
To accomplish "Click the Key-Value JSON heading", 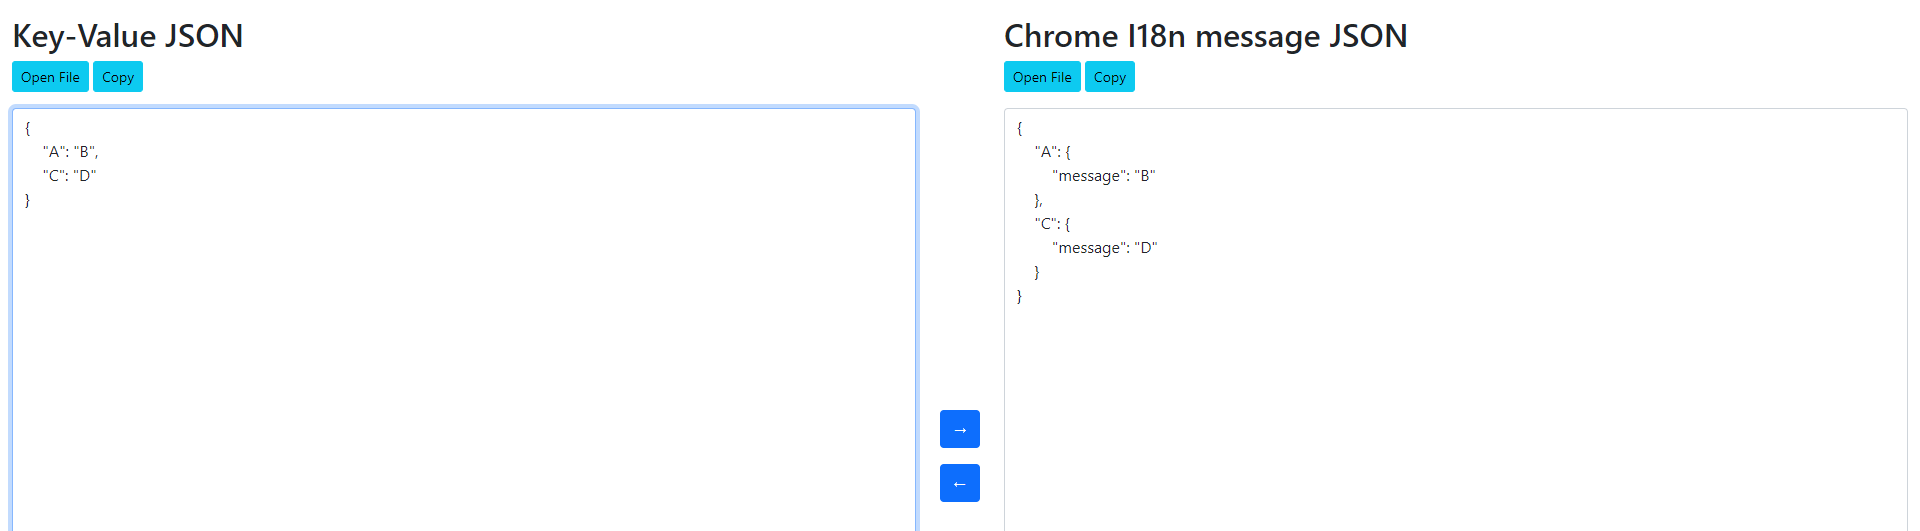I will click(x=128, y=36).
